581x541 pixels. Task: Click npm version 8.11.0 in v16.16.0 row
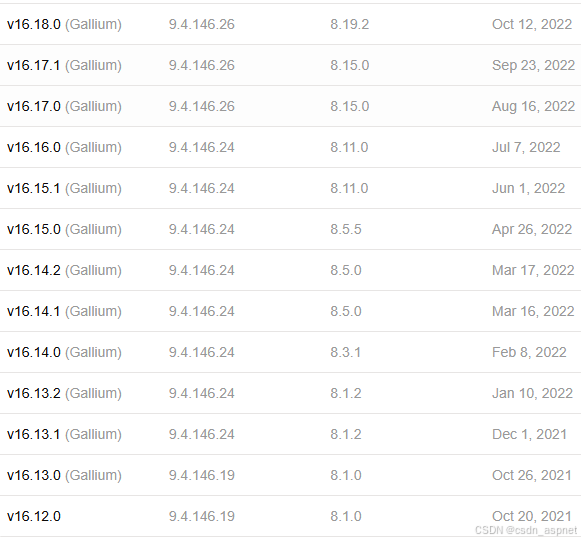349,147
